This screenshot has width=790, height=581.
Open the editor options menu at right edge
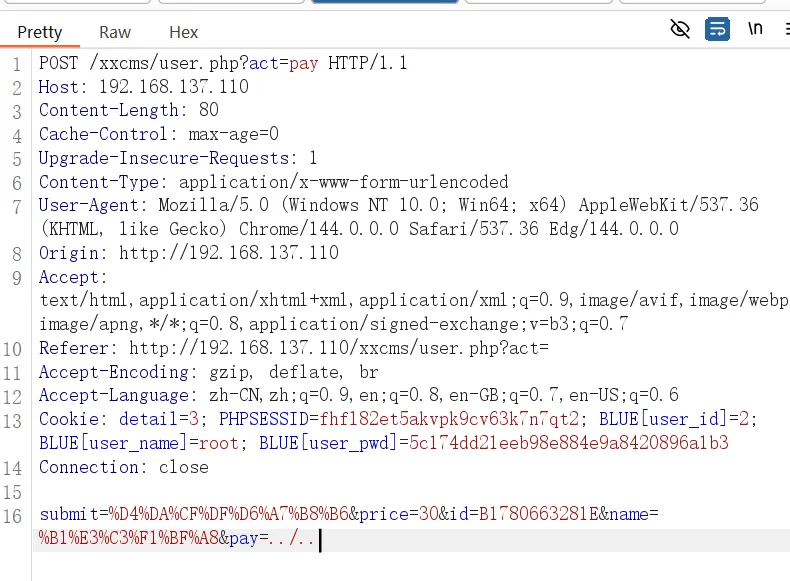click(x=787, y=29)
